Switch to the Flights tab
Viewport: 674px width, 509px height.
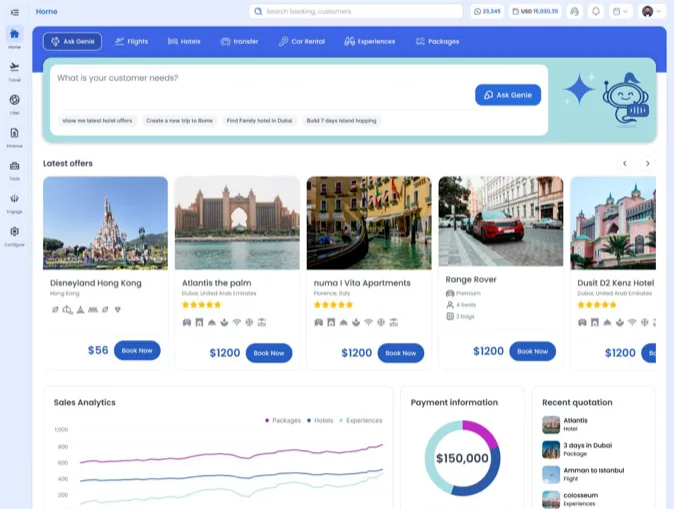click(x=132, y=42)
